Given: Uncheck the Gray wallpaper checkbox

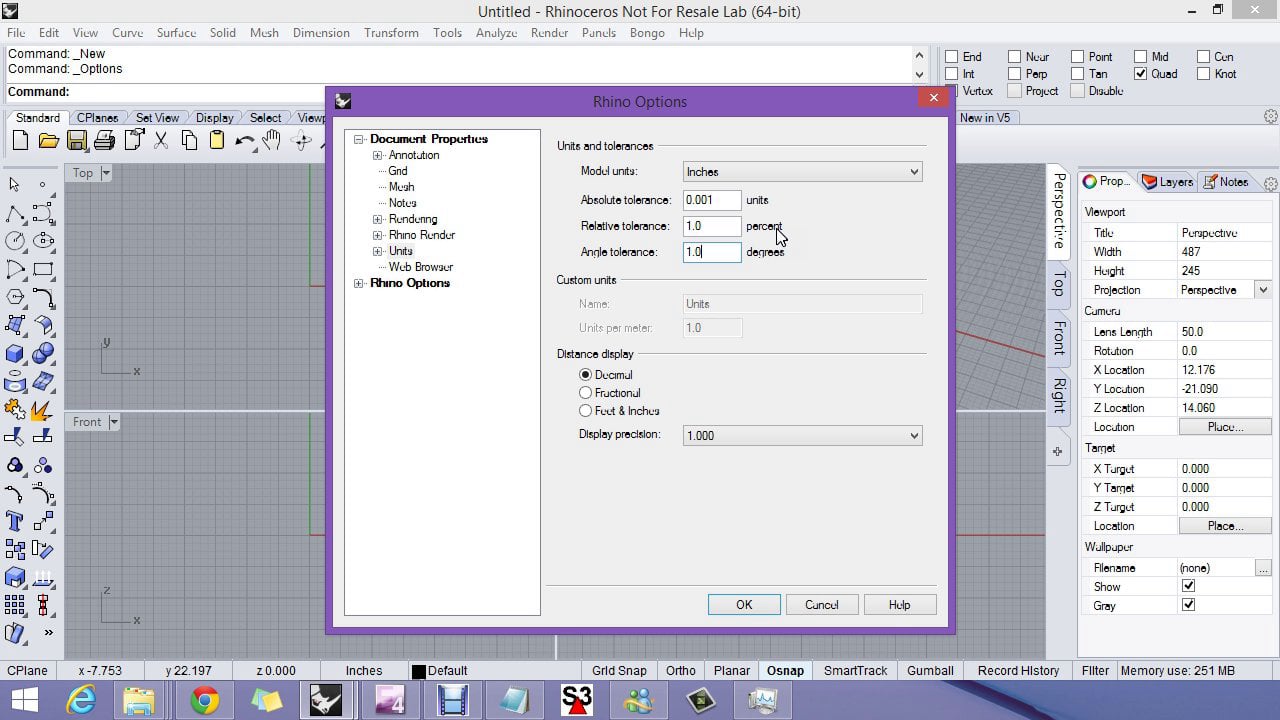Looking at the screenshot, I should [x=1188, y=605].
